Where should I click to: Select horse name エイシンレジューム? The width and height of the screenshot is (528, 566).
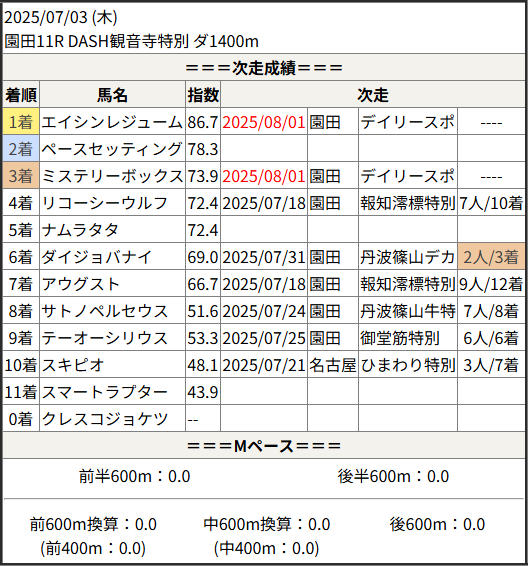(112, 122)
